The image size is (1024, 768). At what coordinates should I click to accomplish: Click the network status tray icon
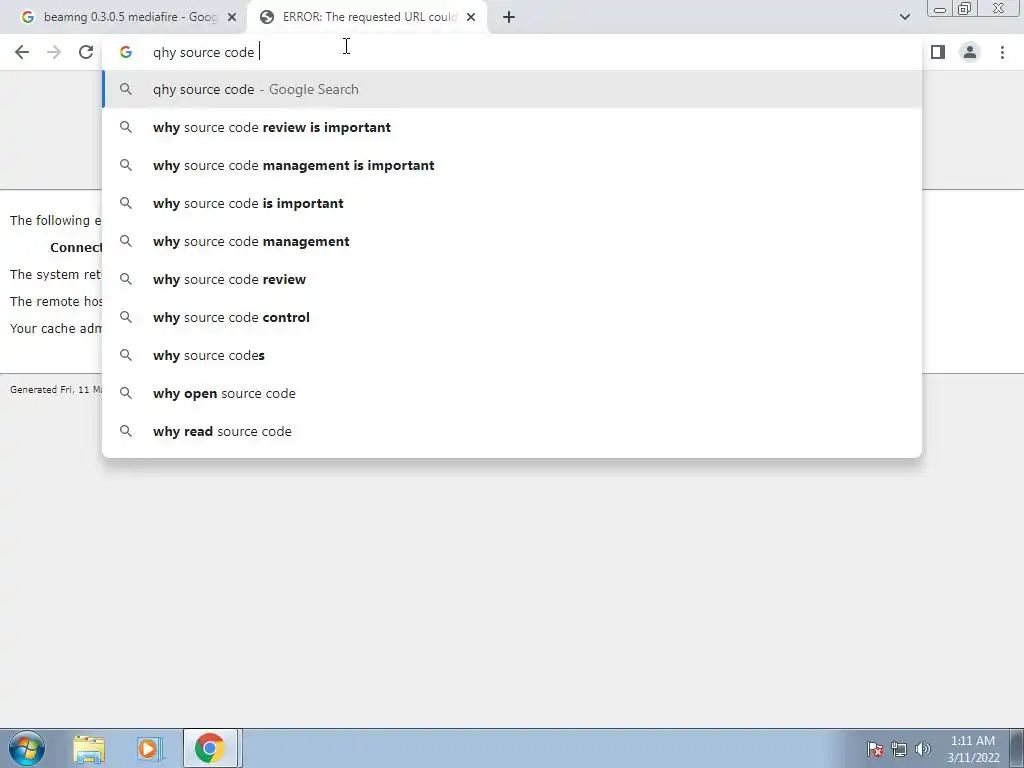tap(899, 749)
